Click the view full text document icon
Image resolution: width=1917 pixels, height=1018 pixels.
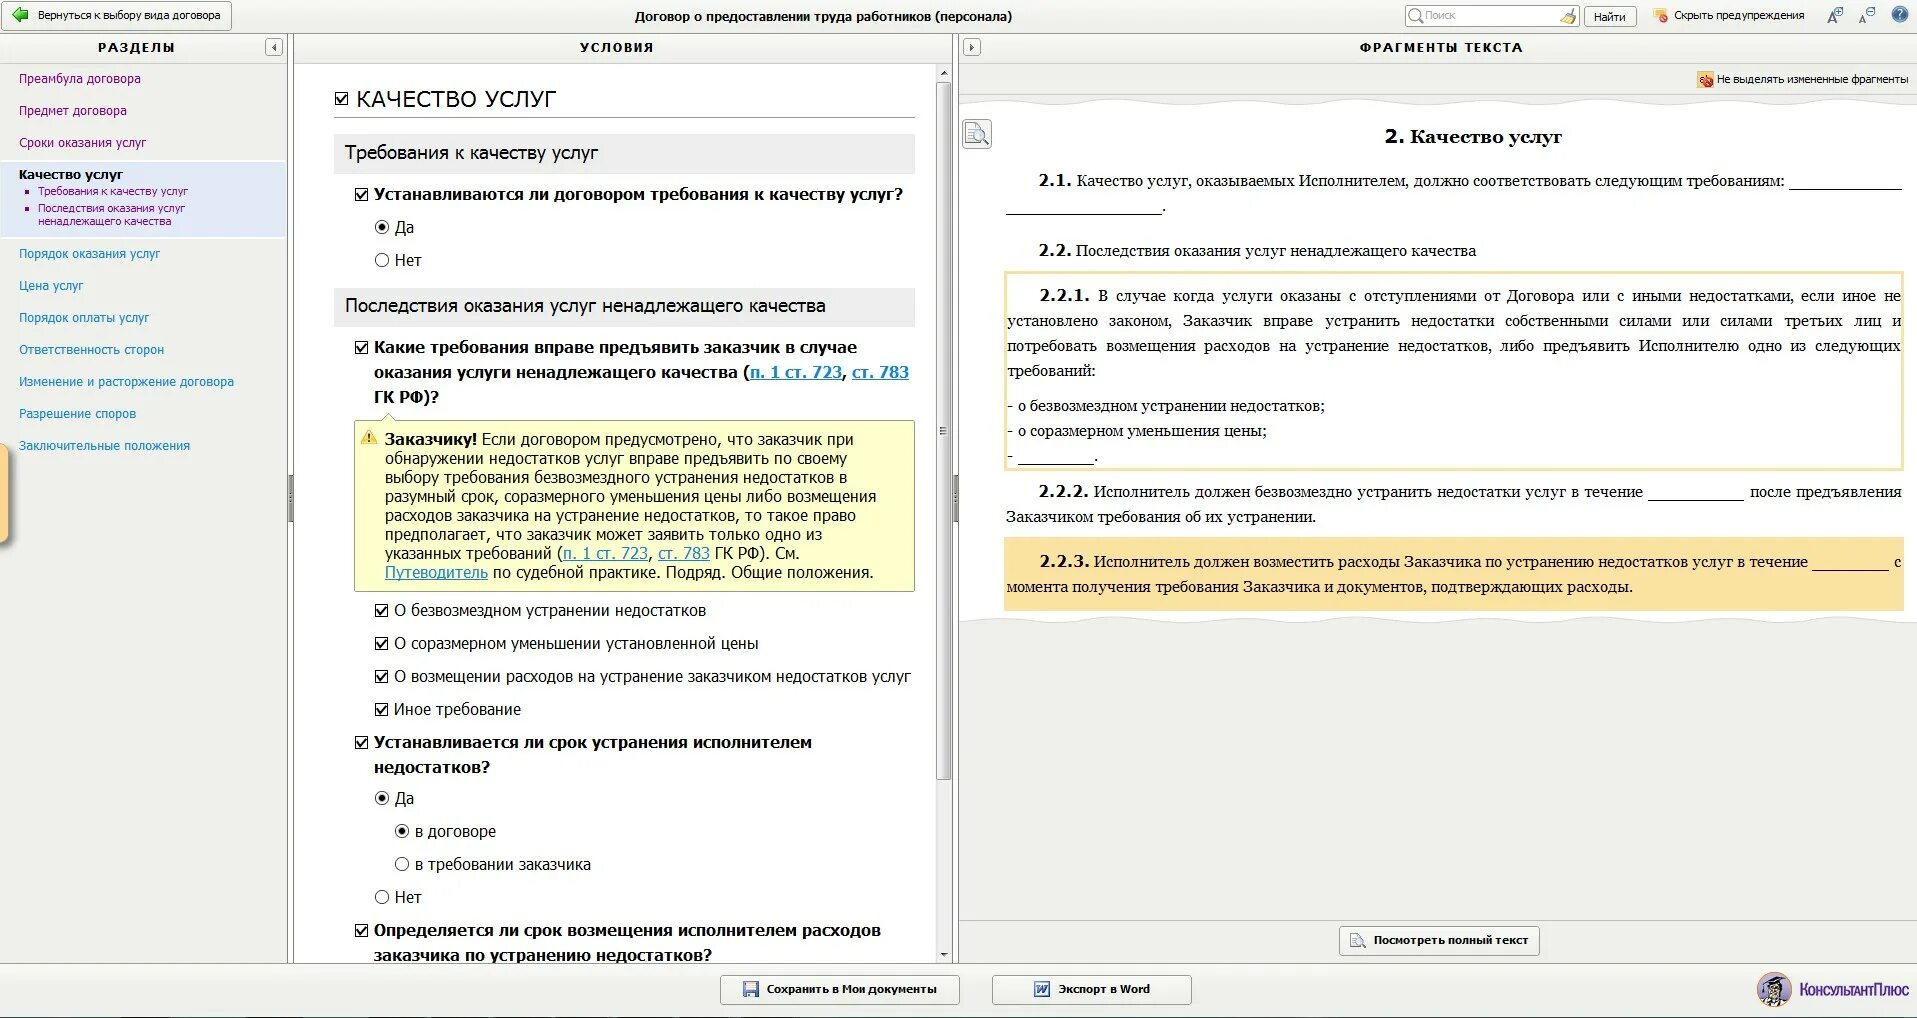coord(1357,940)
